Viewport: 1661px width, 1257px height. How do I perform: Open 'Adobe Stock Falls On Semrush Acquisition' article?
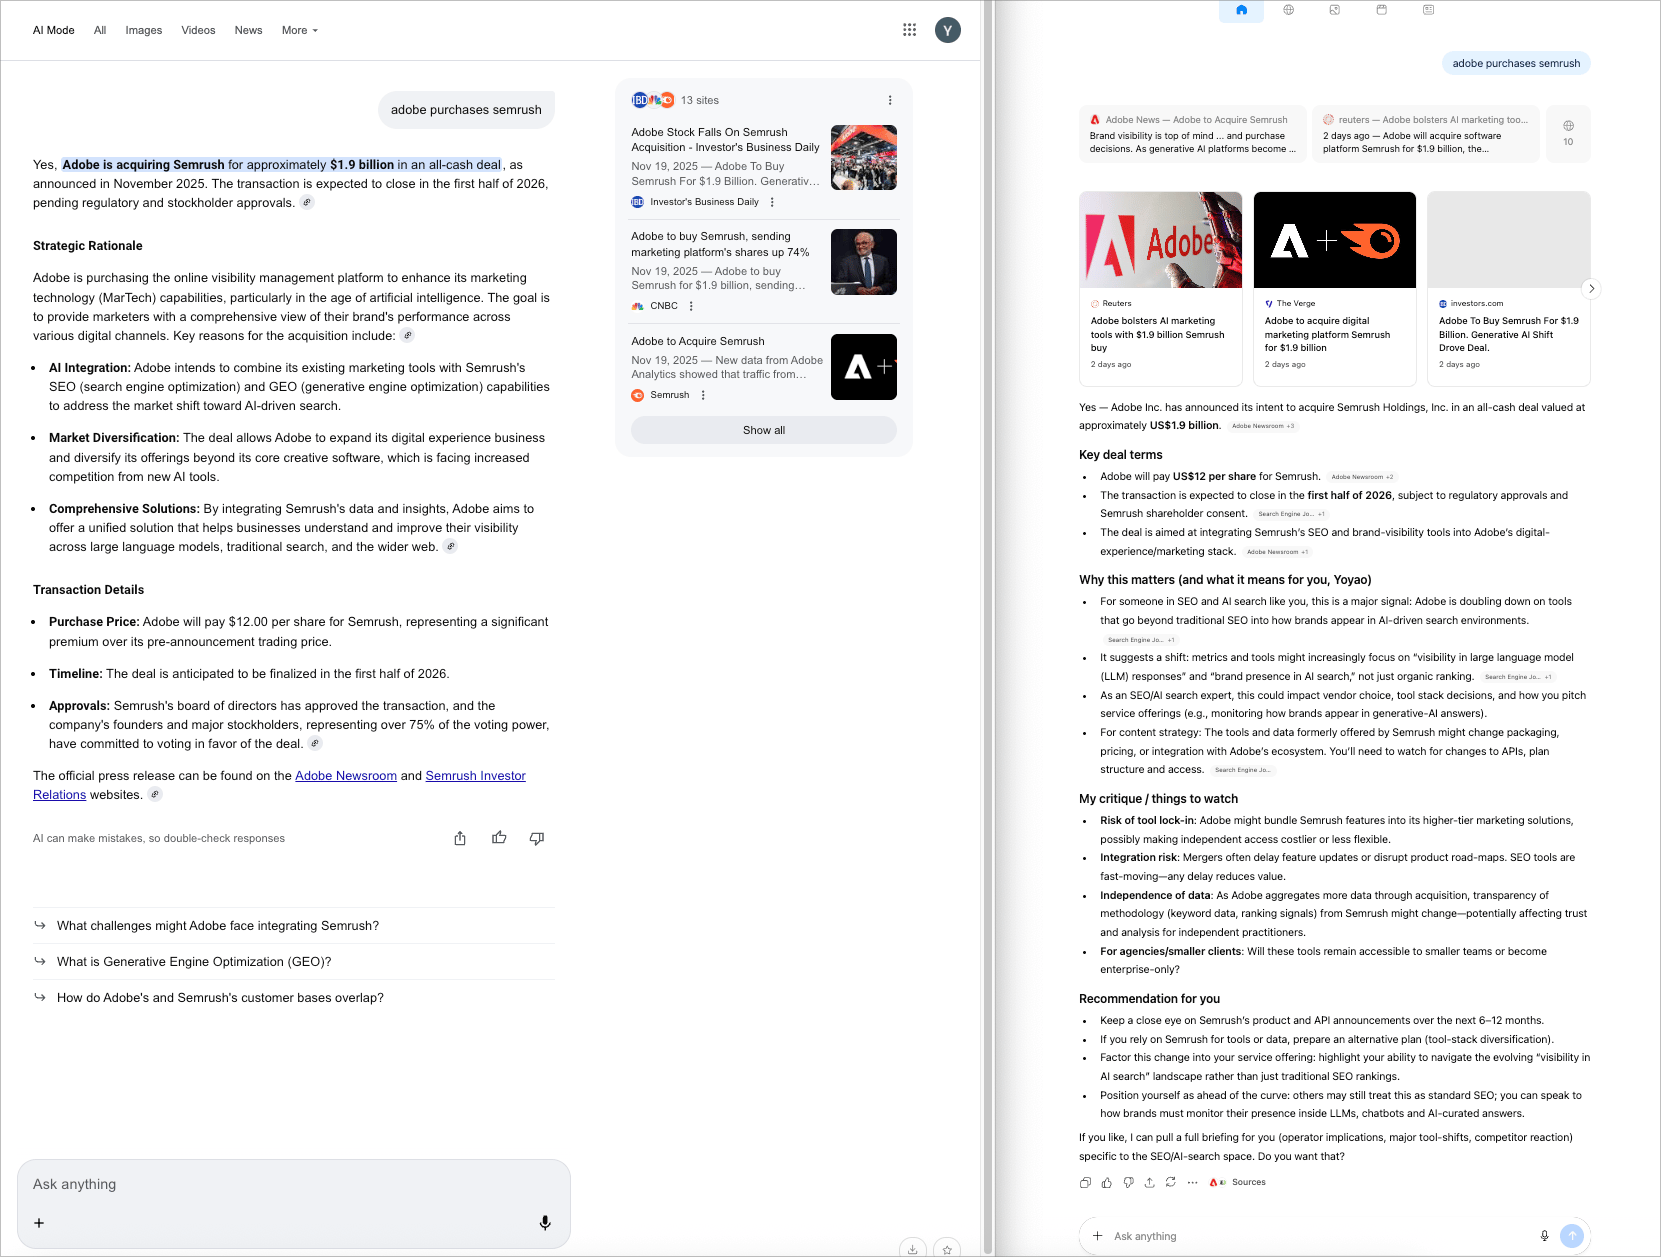pos(725,140)
